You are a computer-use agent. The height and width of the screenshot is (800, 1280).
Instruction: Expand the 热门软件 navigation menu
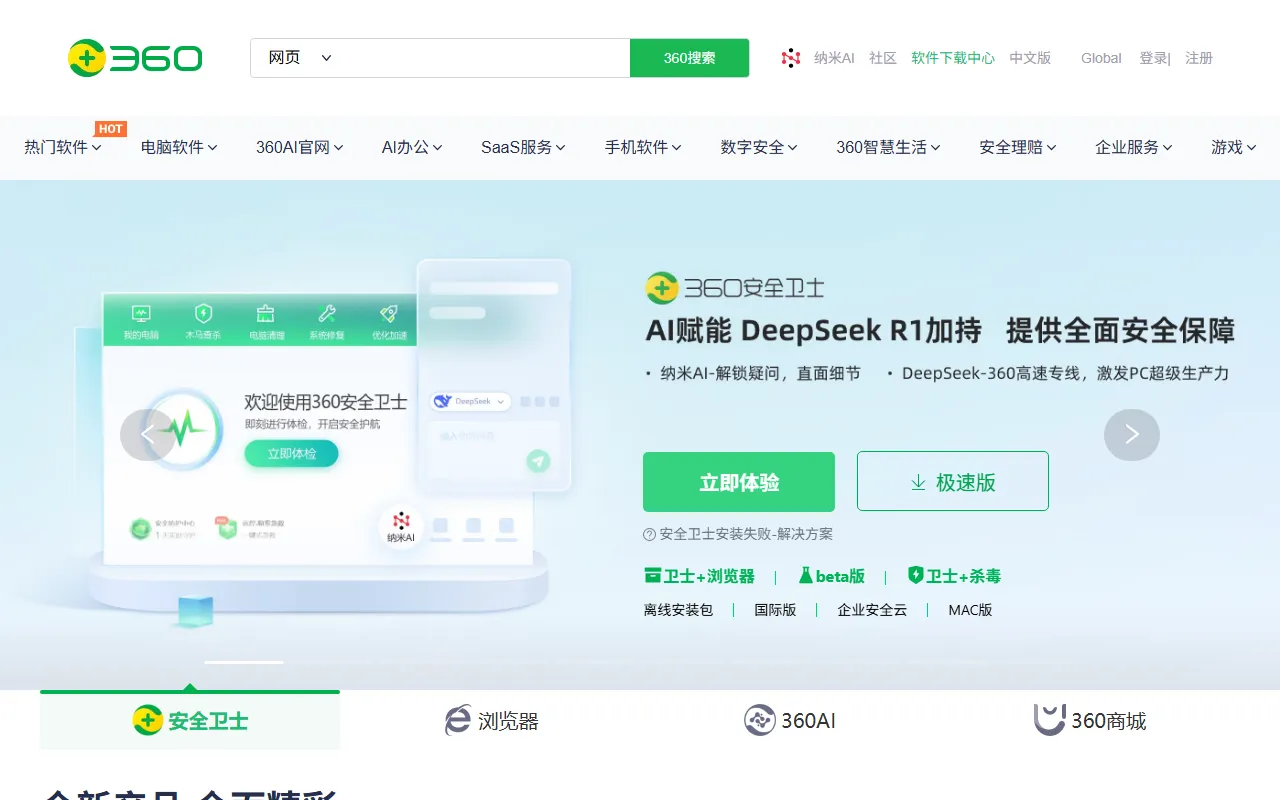62,147
